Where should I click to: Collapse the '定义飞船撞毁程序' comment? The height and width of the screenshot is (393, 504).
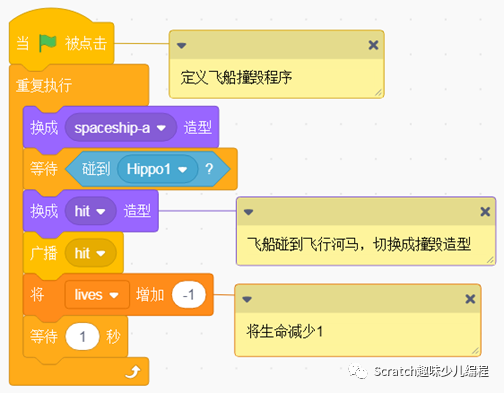click(x=181, y=46)
